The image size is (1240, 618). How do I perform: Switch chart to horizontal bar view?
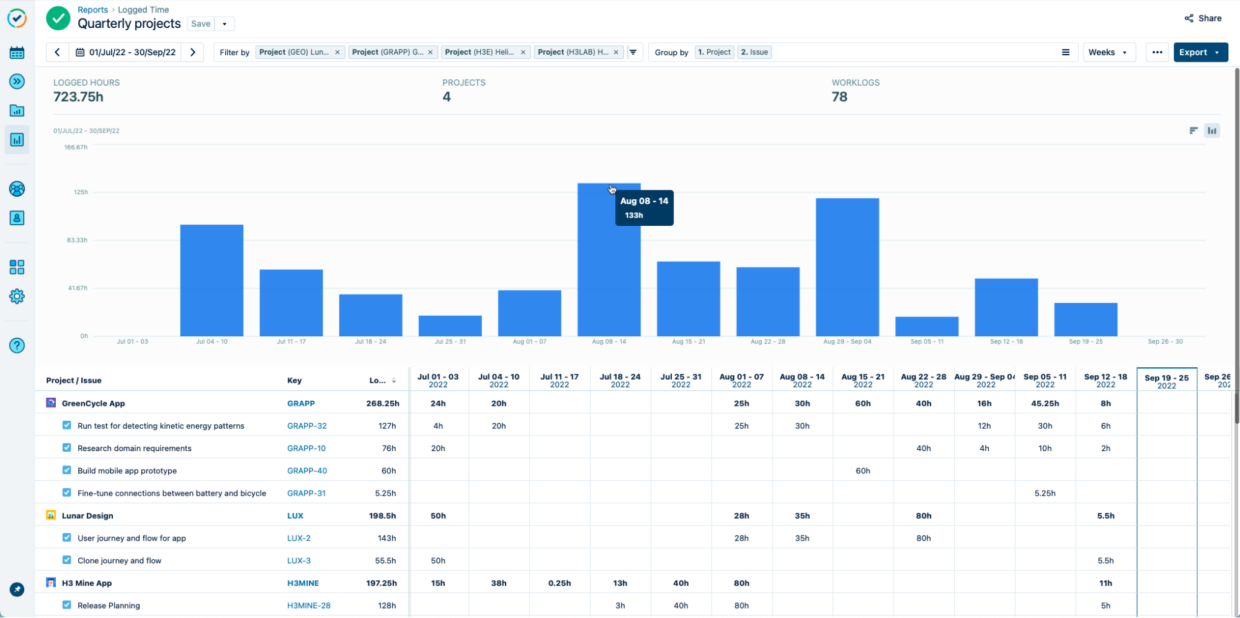pyautogui.click(x=1193, y=130)
